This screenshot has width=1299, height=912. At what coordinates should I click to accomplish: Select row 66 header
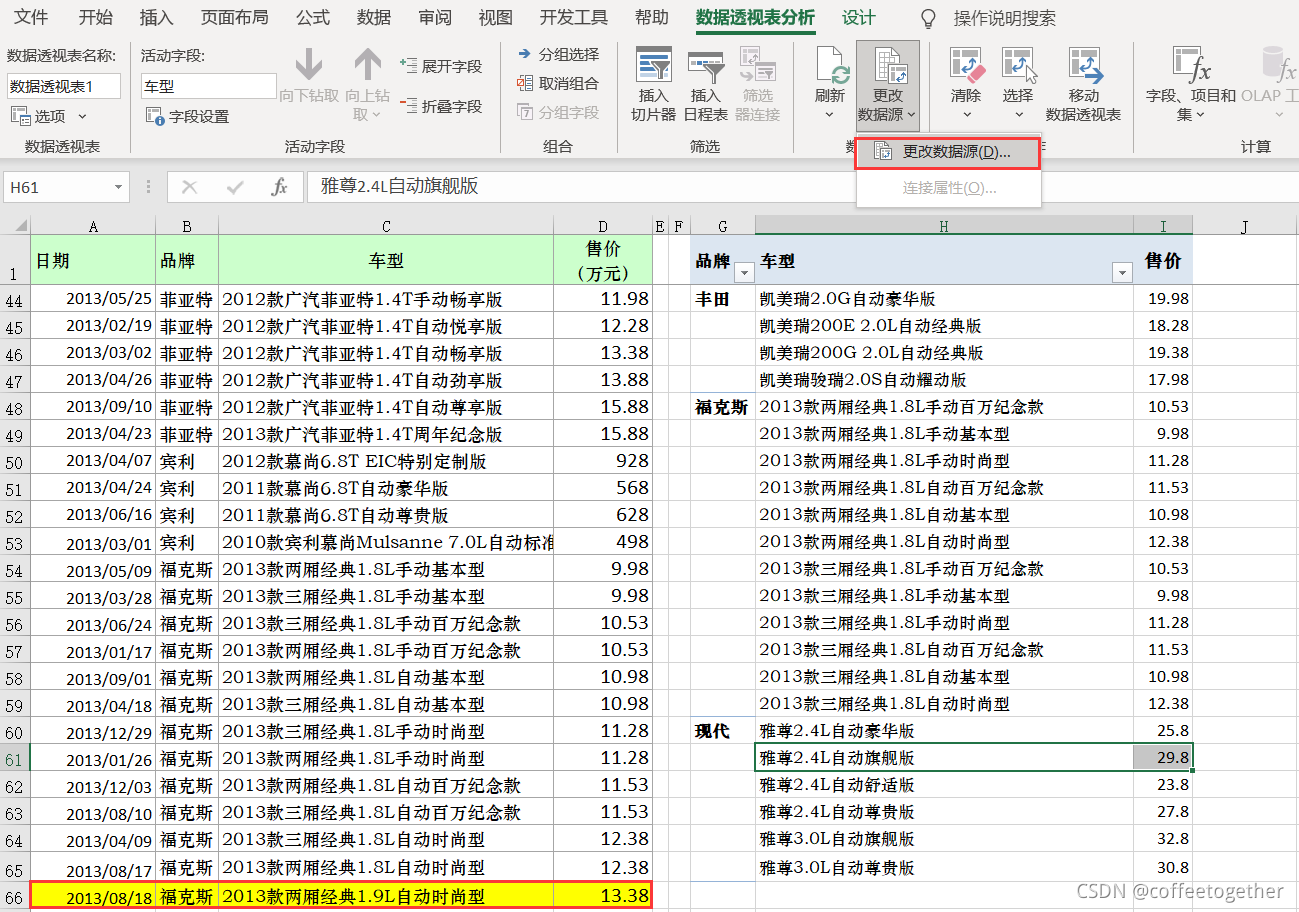(15, 897)
